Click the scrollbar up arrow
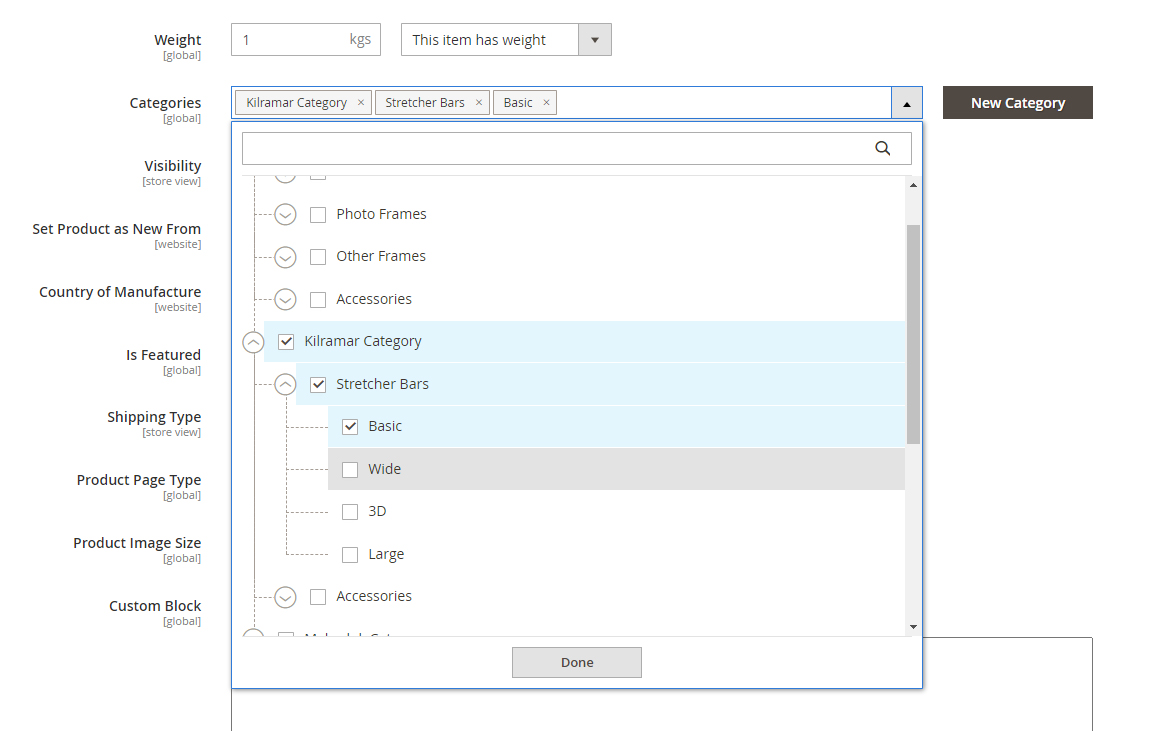1163x731 pixels. [x=913, y=185]
